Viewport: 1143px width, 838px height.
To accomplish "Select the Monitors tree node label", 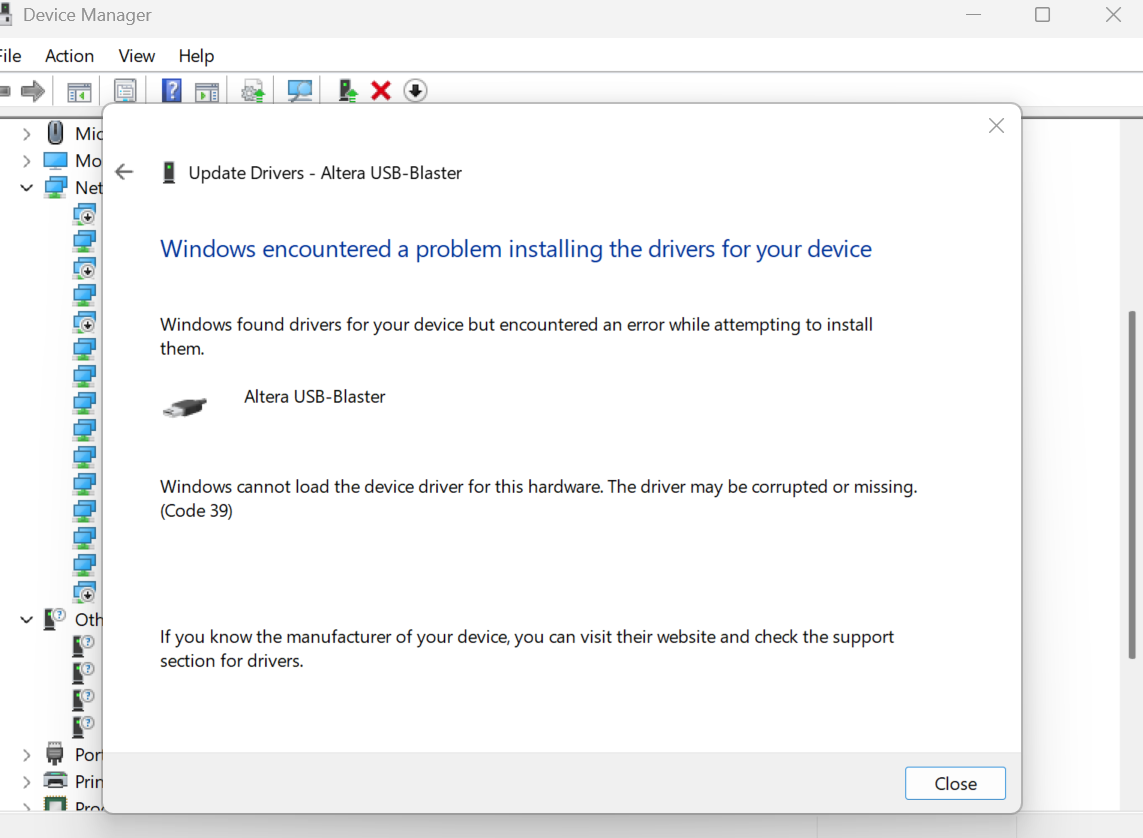I will click(89, 160).
